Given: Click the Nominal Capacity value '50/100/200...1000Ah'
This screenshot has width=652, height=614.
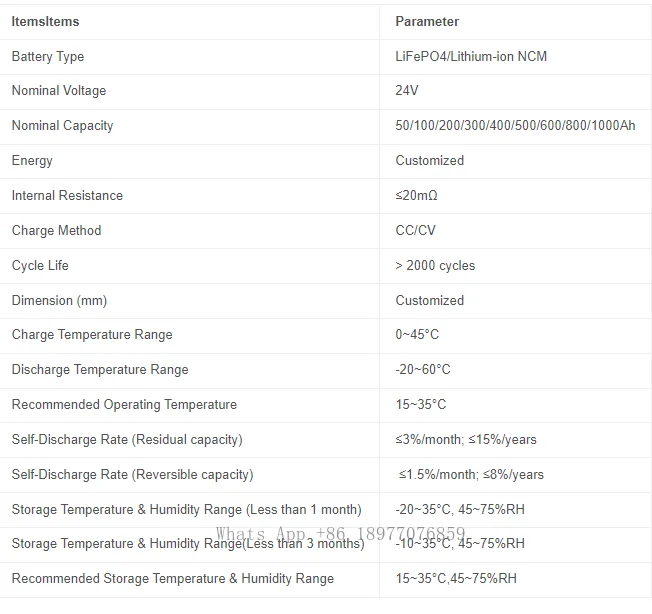Looking at the screenshot, I should pos(515,126).
